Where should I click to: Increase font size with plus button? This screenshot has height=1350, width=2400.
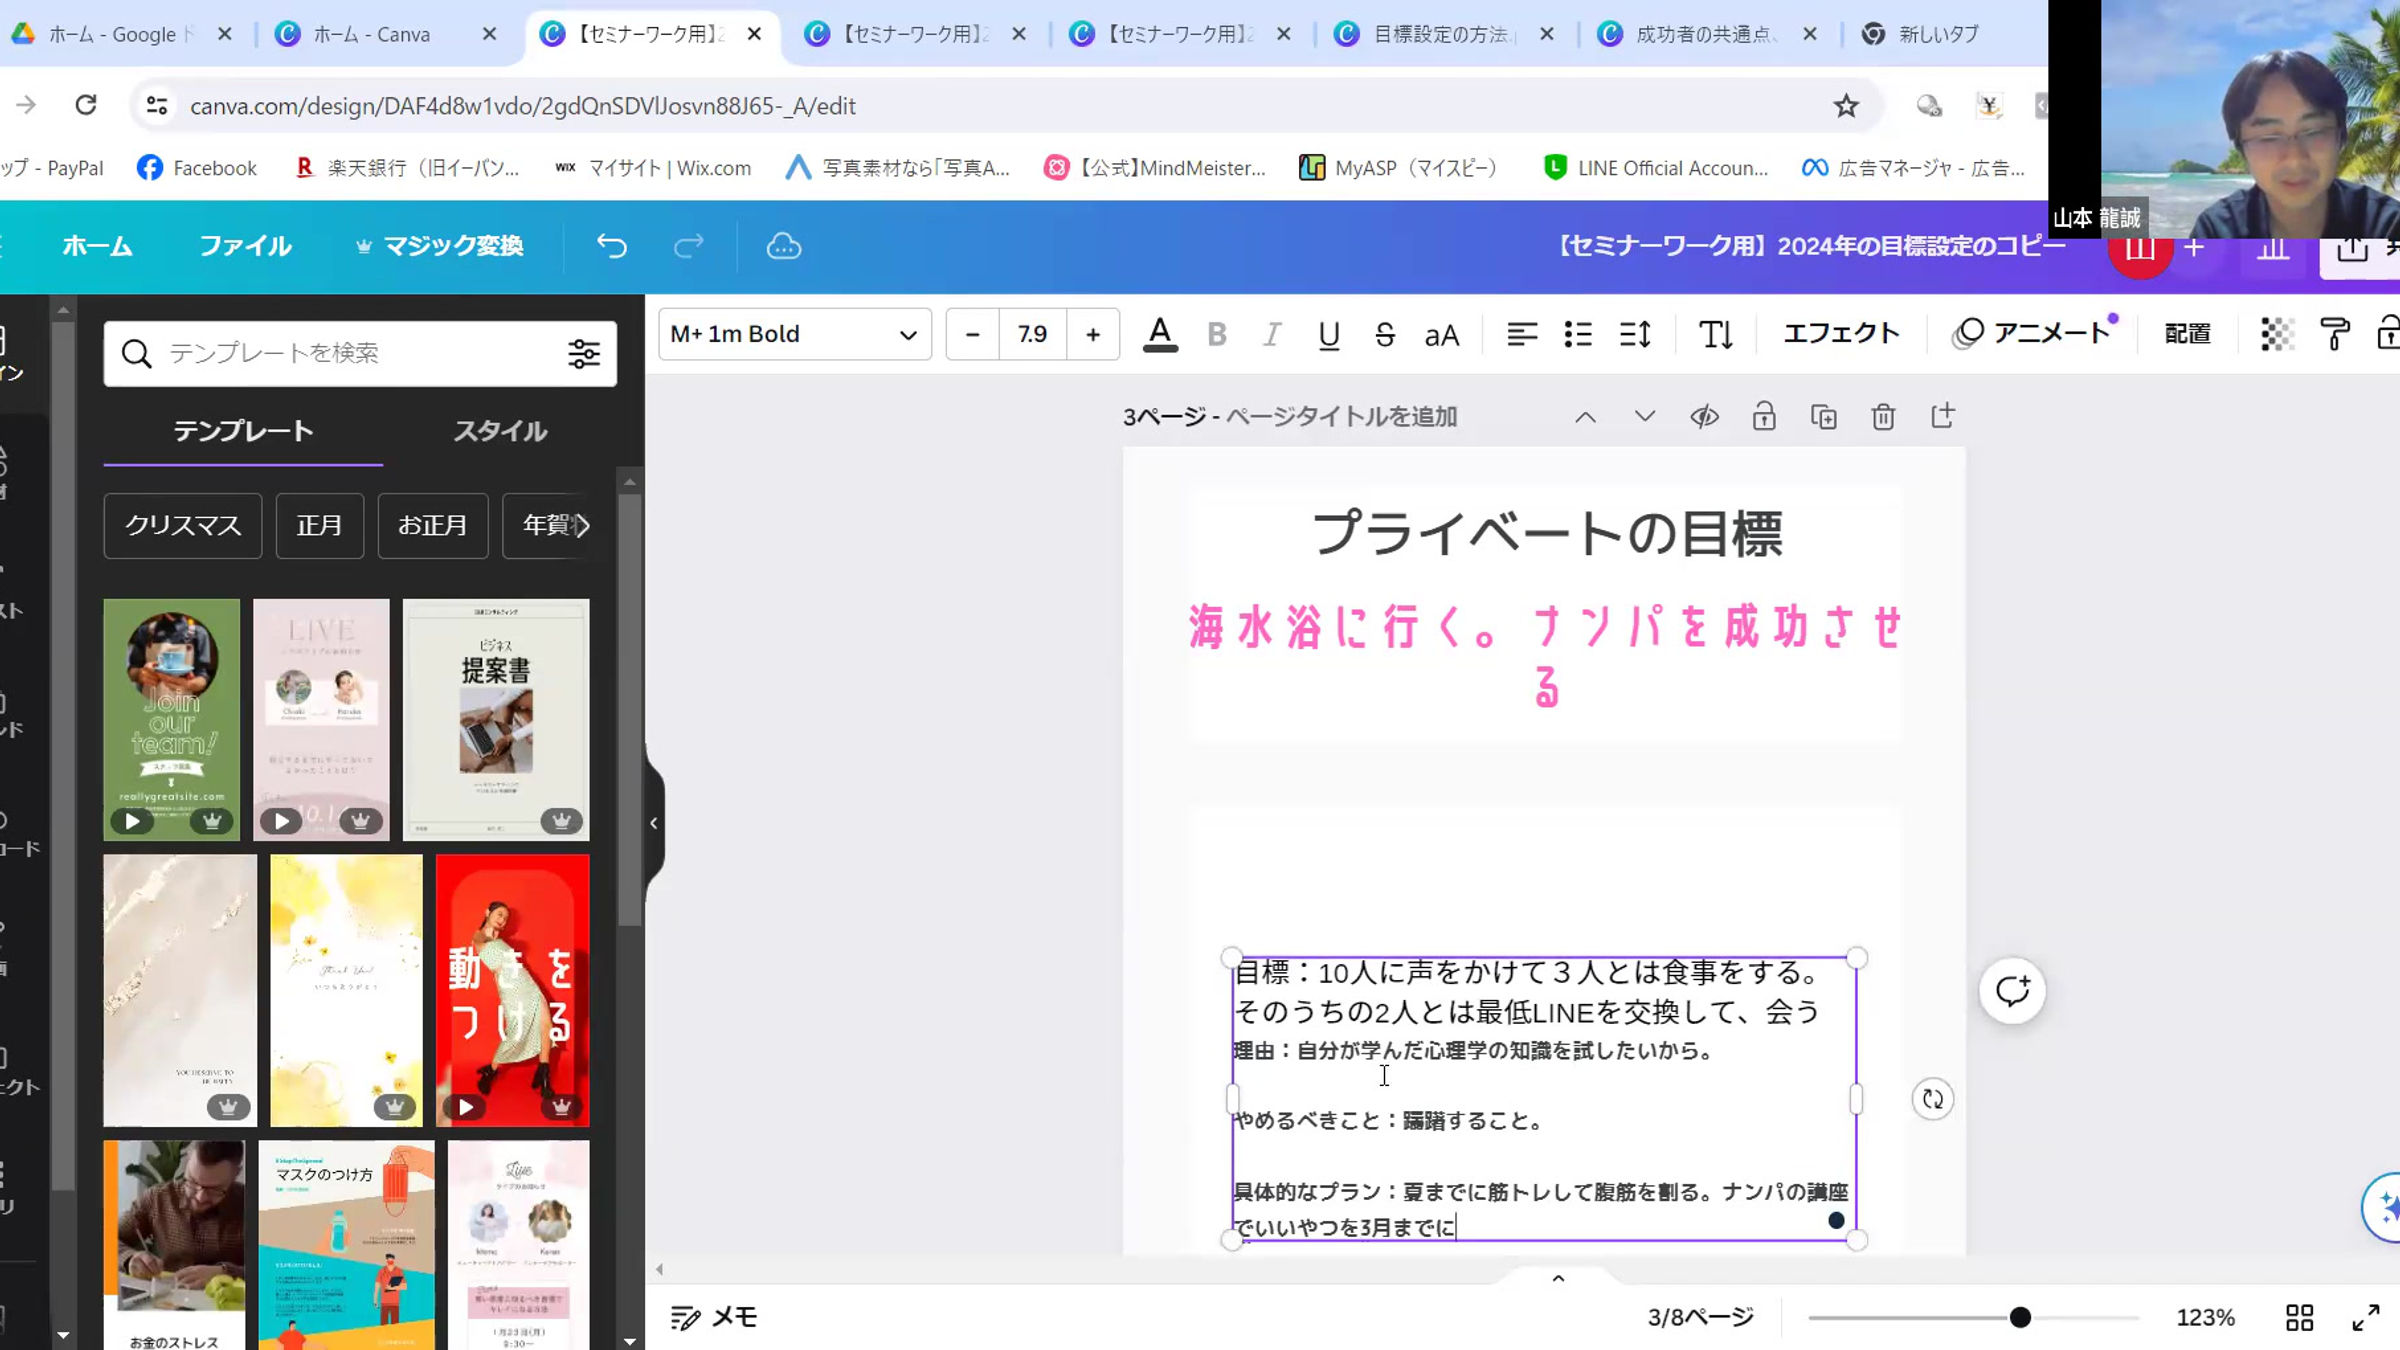coord(1093,334)
